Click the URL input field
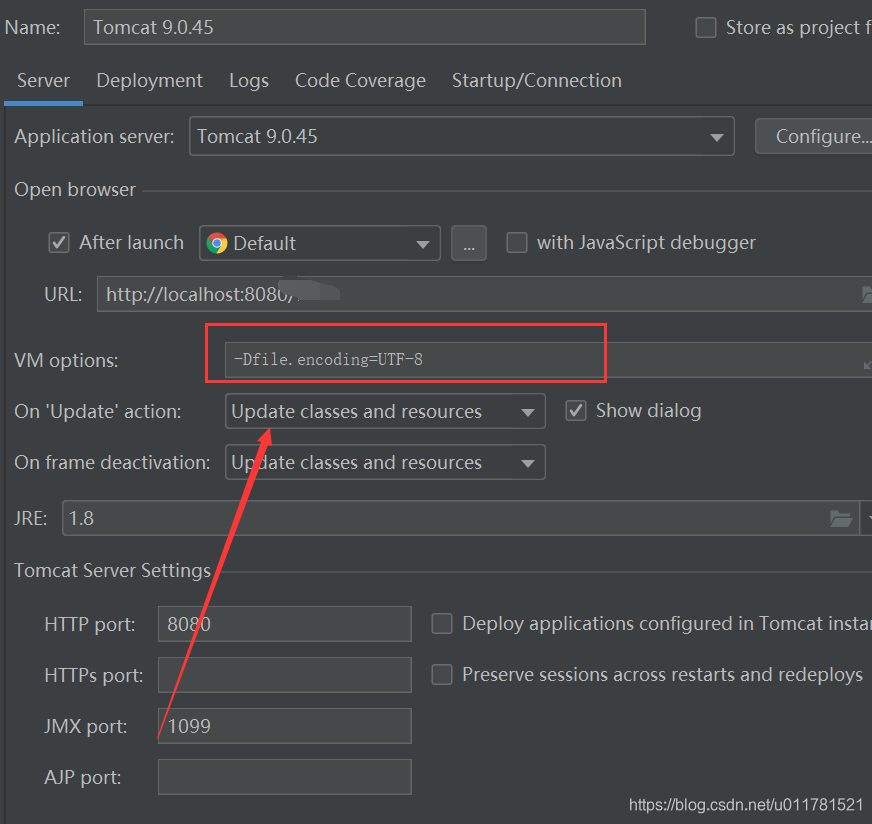The width and height of the screenshot is (872, 824). [484, 294]
